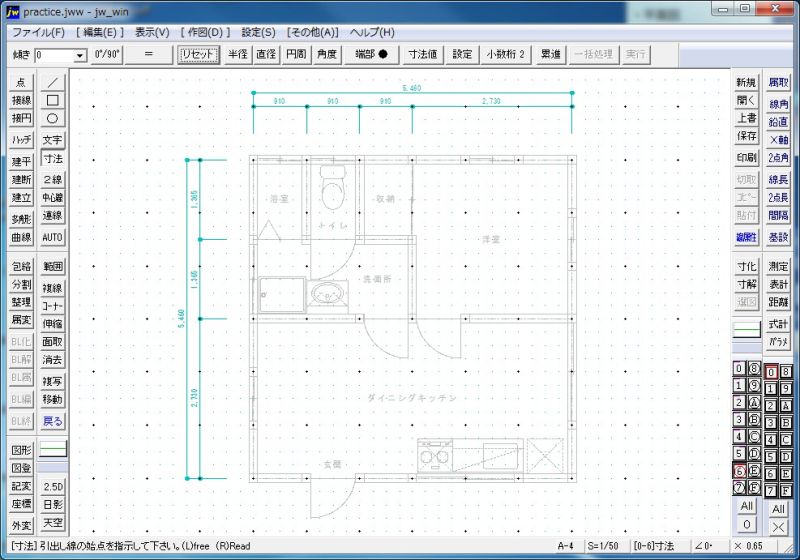Select the 2線 double line tool

pyautogui.click(x=53, y=180)
